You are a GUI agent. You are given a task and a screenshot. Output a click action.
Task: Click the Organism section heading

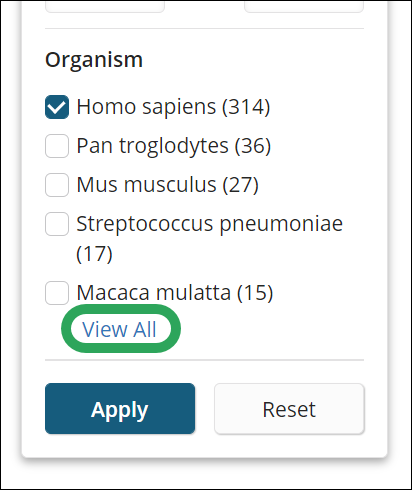(94, 60)
